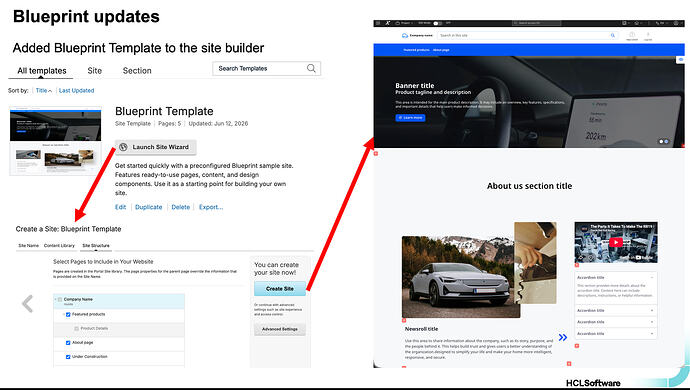Toggle the Edit Mode switch
Viewport: 690px width, 390px height.
pyautogui.click(x=437, y=23)
